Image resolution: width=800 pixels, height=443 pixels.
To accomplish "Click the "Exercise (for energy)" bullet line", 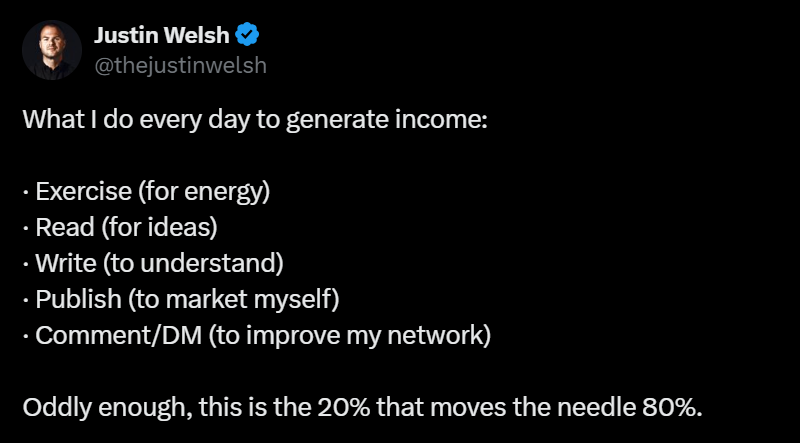I will pos(146,192).
